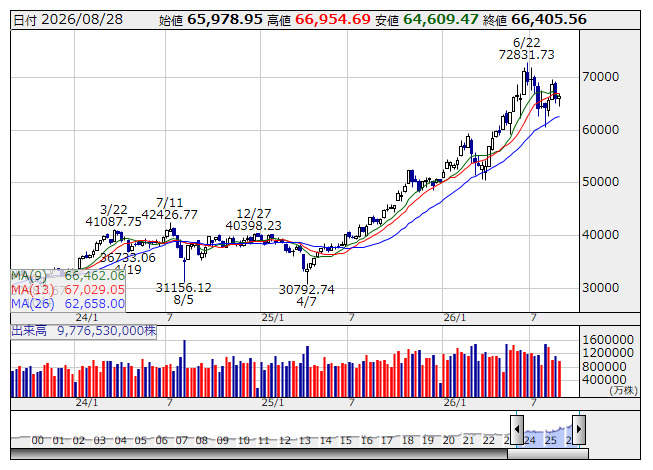The image size is (653, 470).
Task: Click the right range handle arrow
Action: click(579, 429)
